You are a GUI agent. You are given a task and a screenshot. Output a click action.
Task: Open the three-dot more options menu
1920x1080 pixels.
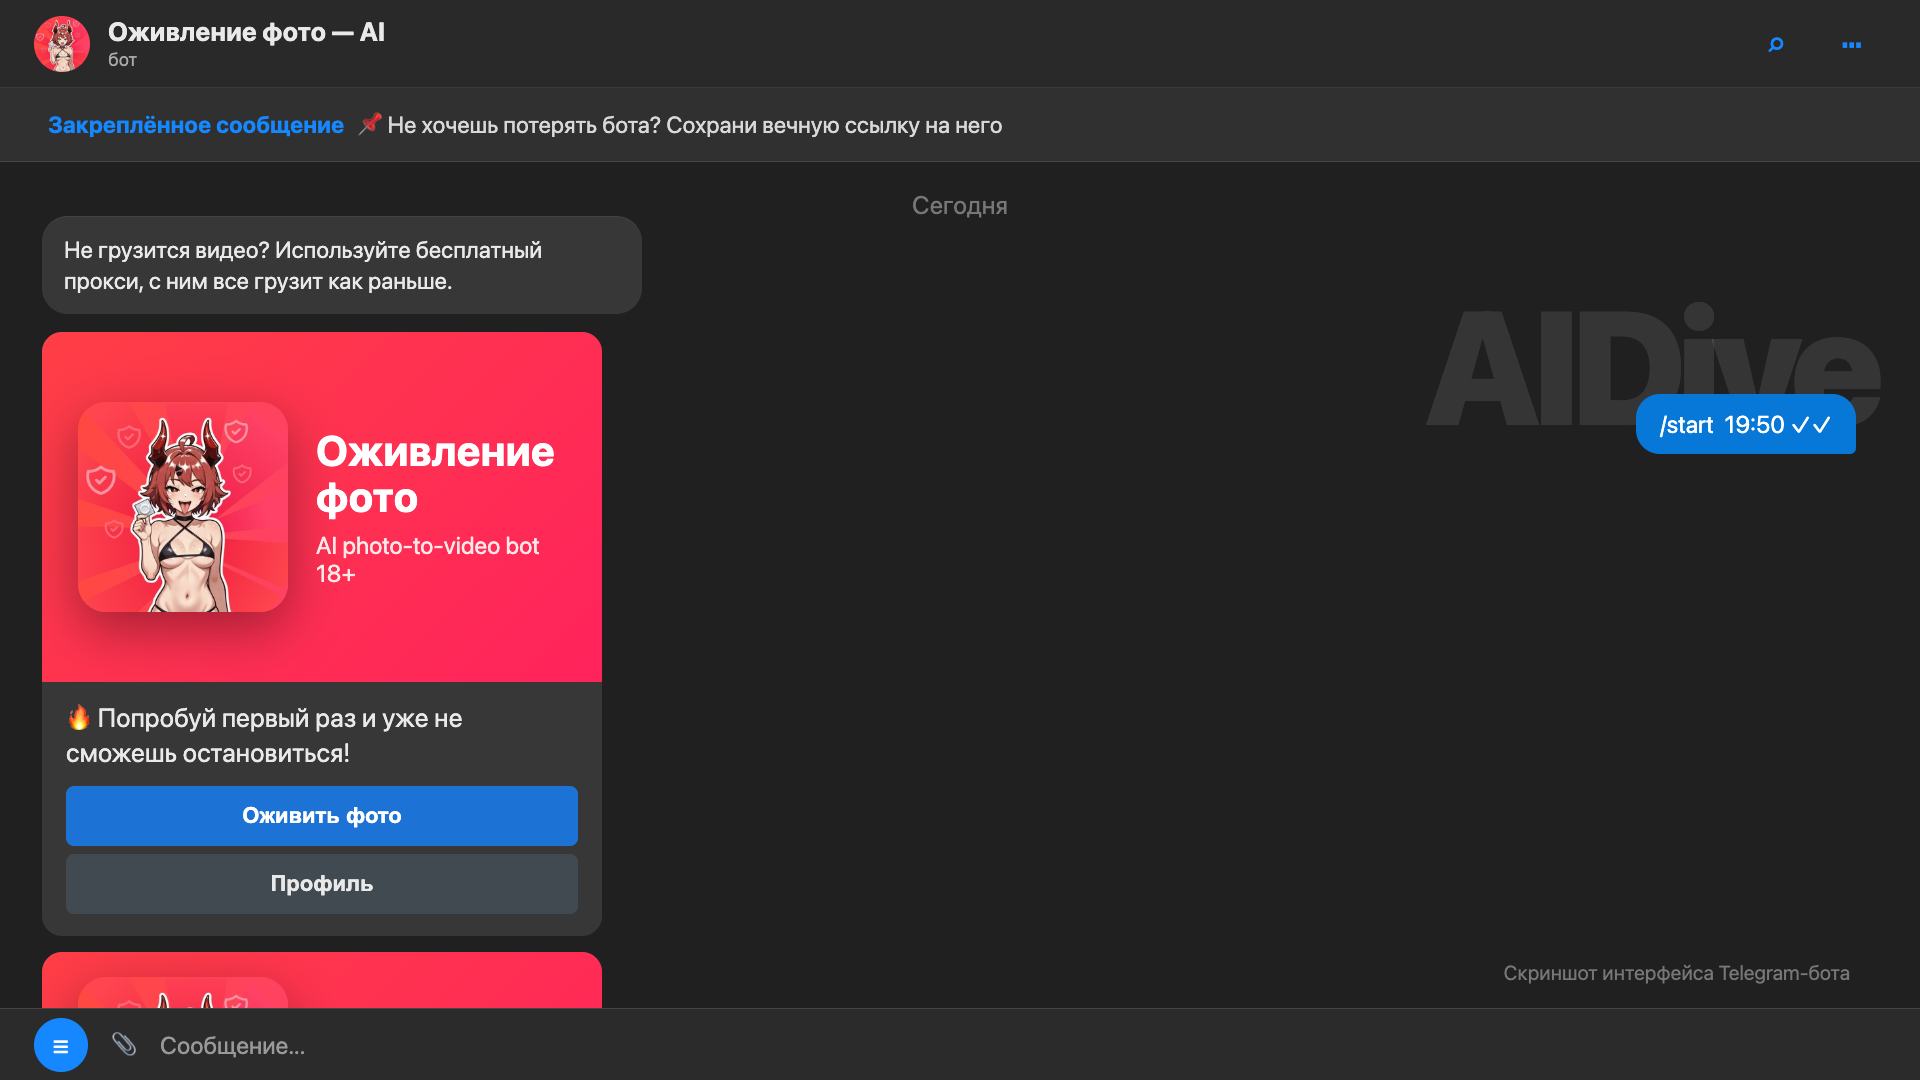coord(1852,45)
